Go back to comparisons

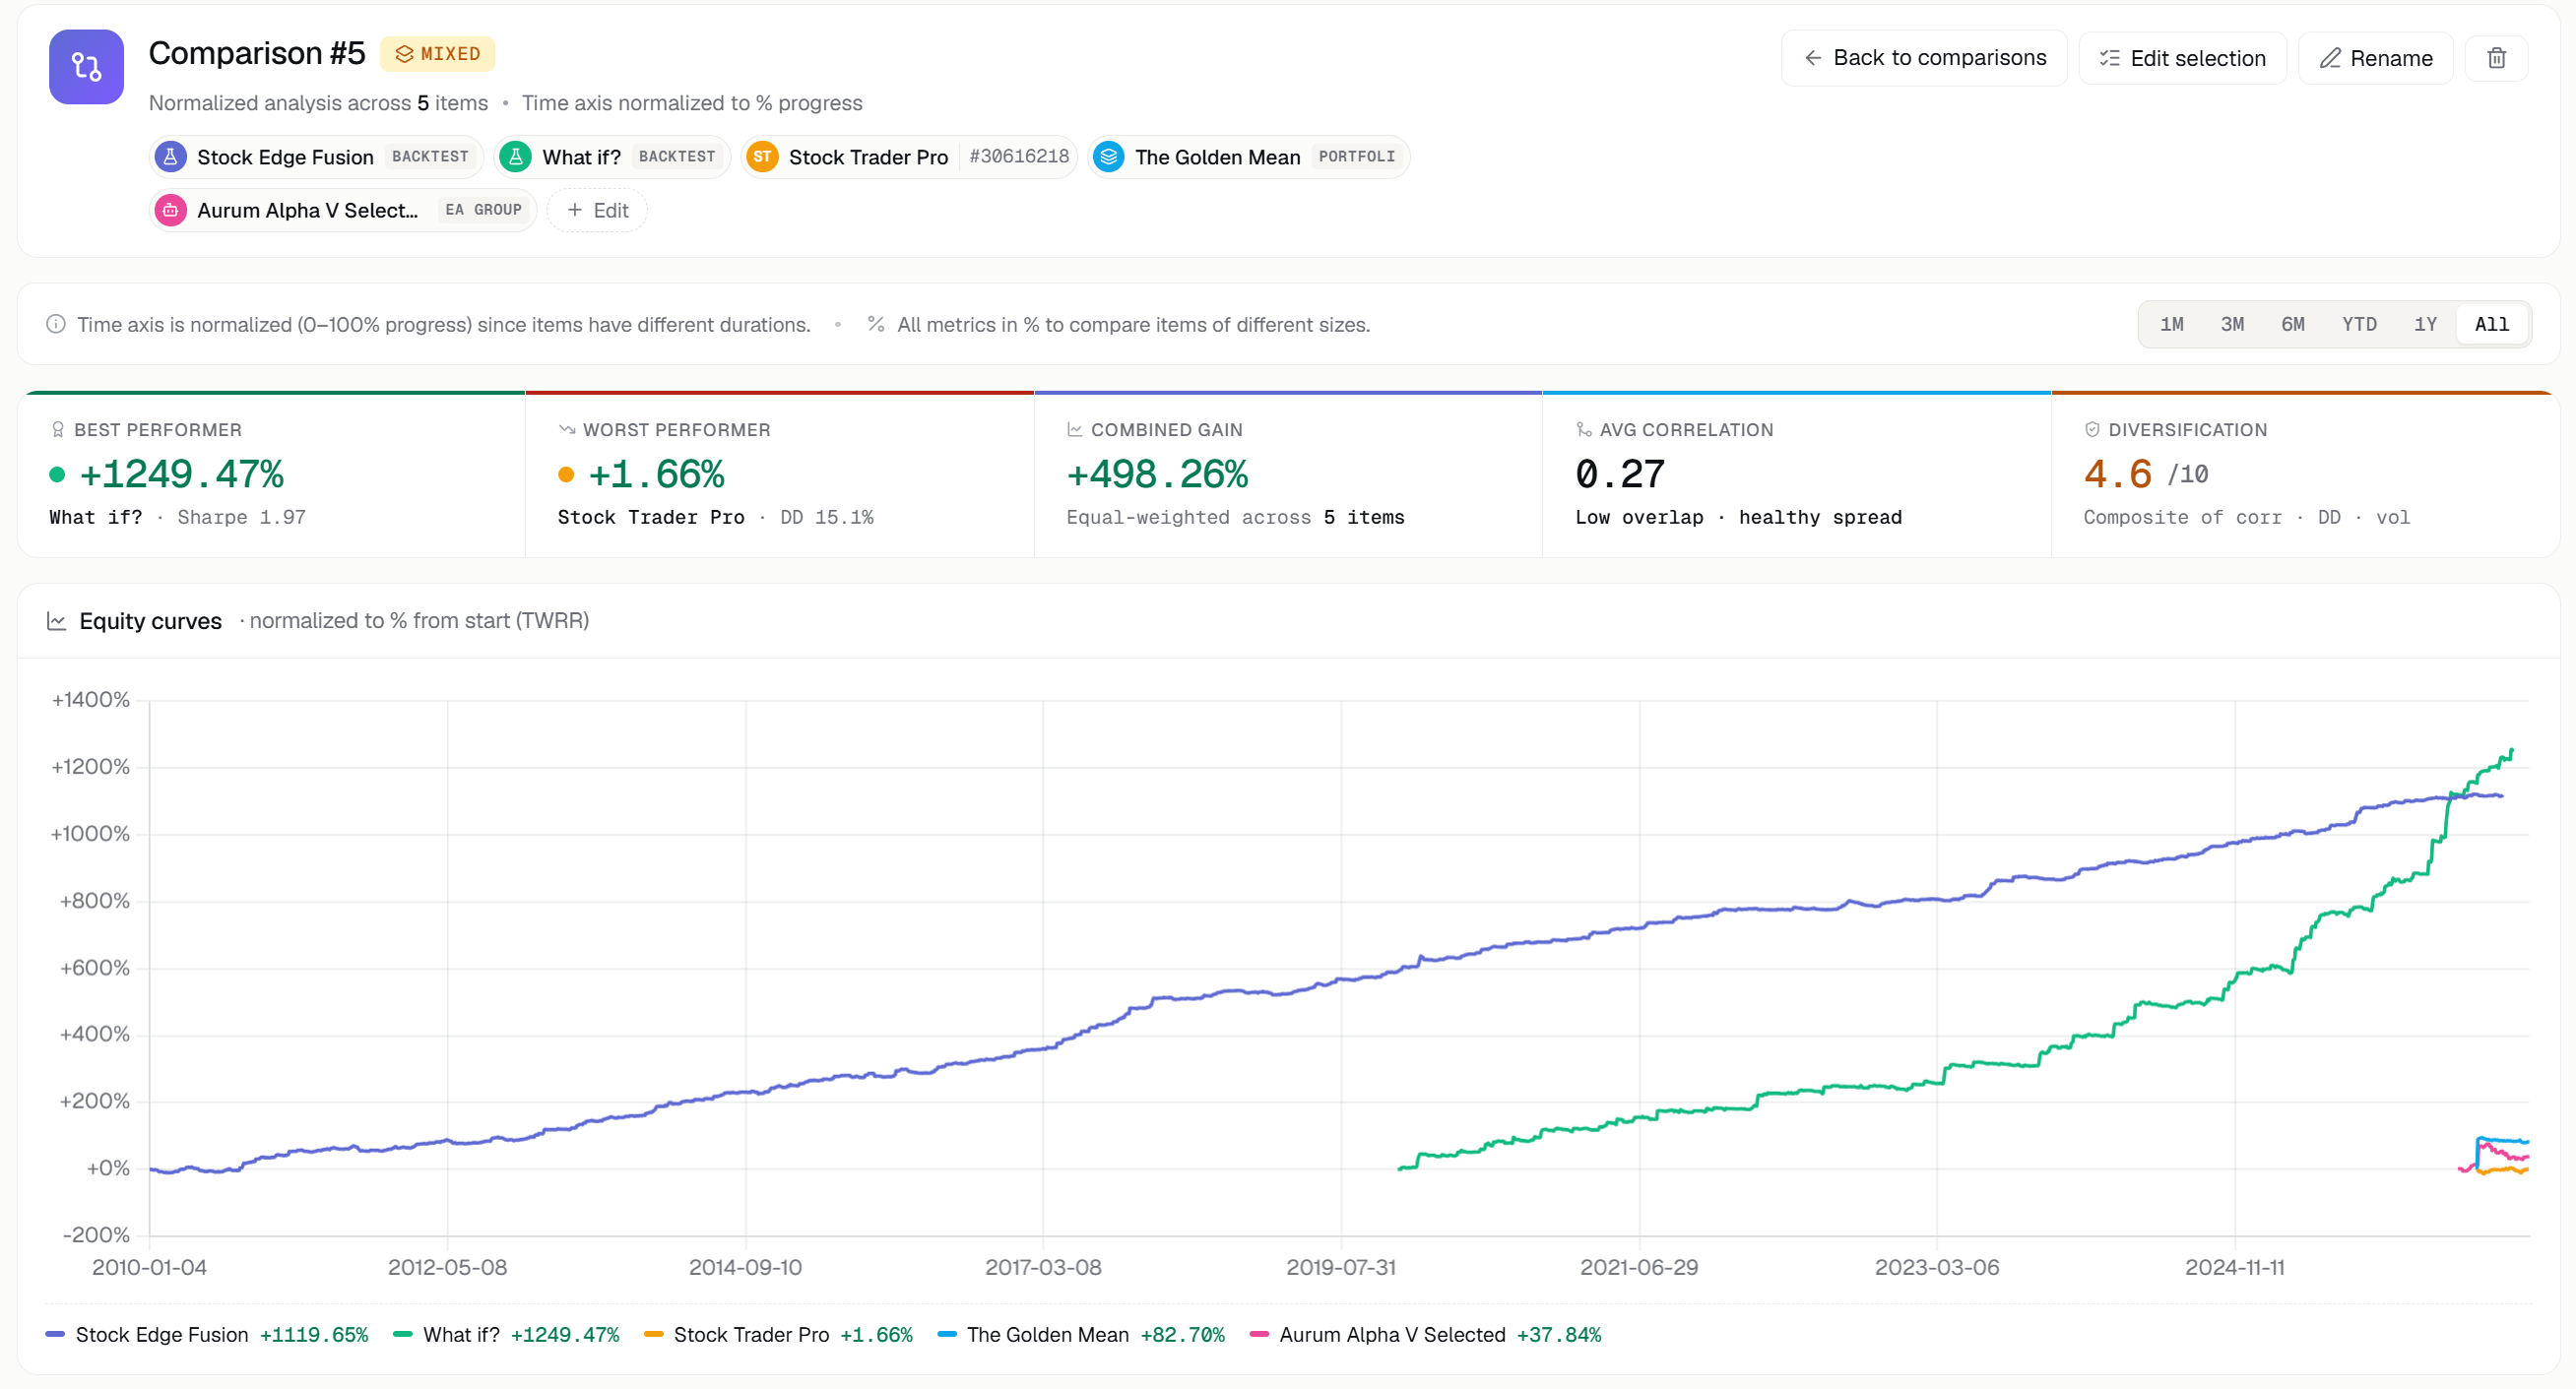click(1924, 58)
